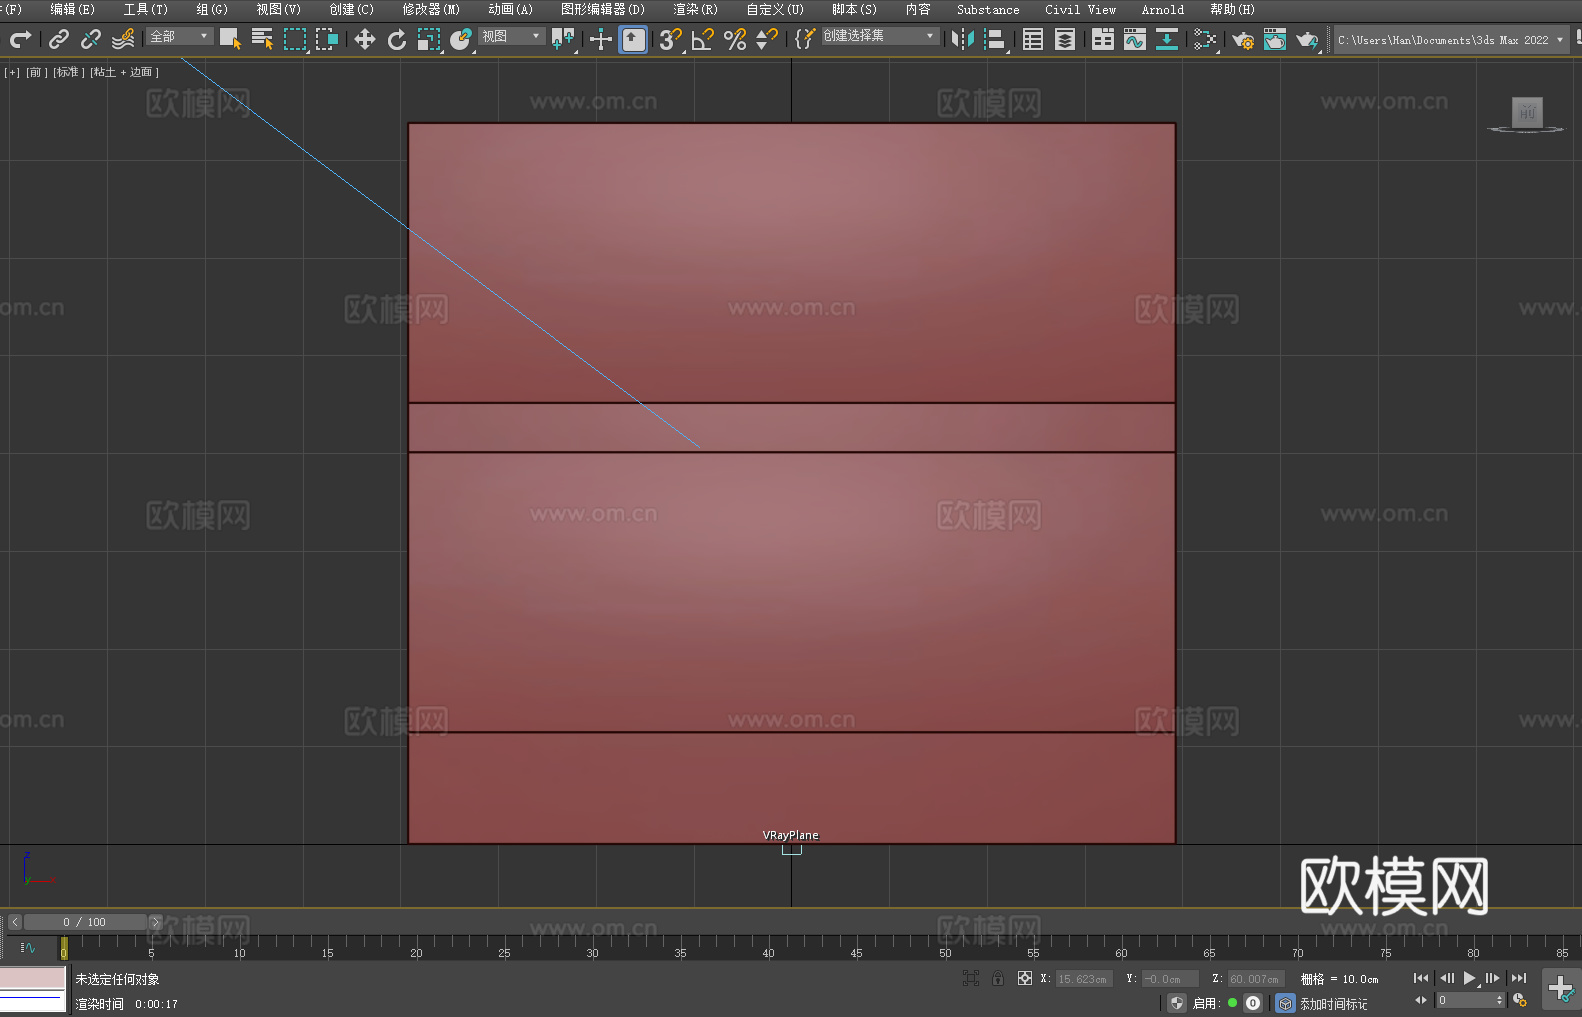Viewport: 1582px width, 1017px height.
Task: Select the Place object tool
Action: pos(461,39)
